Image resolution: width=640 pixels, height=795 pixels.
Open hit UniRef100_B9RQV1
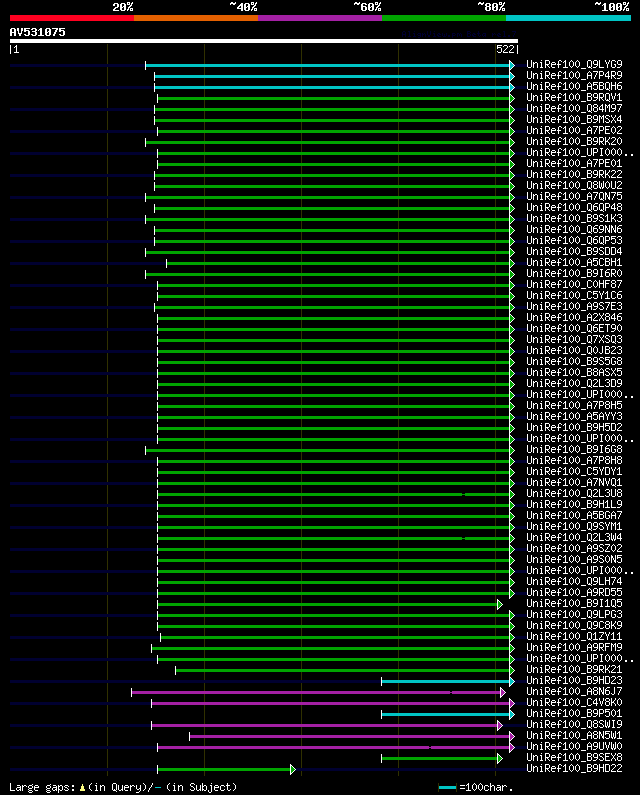(574, 97)
